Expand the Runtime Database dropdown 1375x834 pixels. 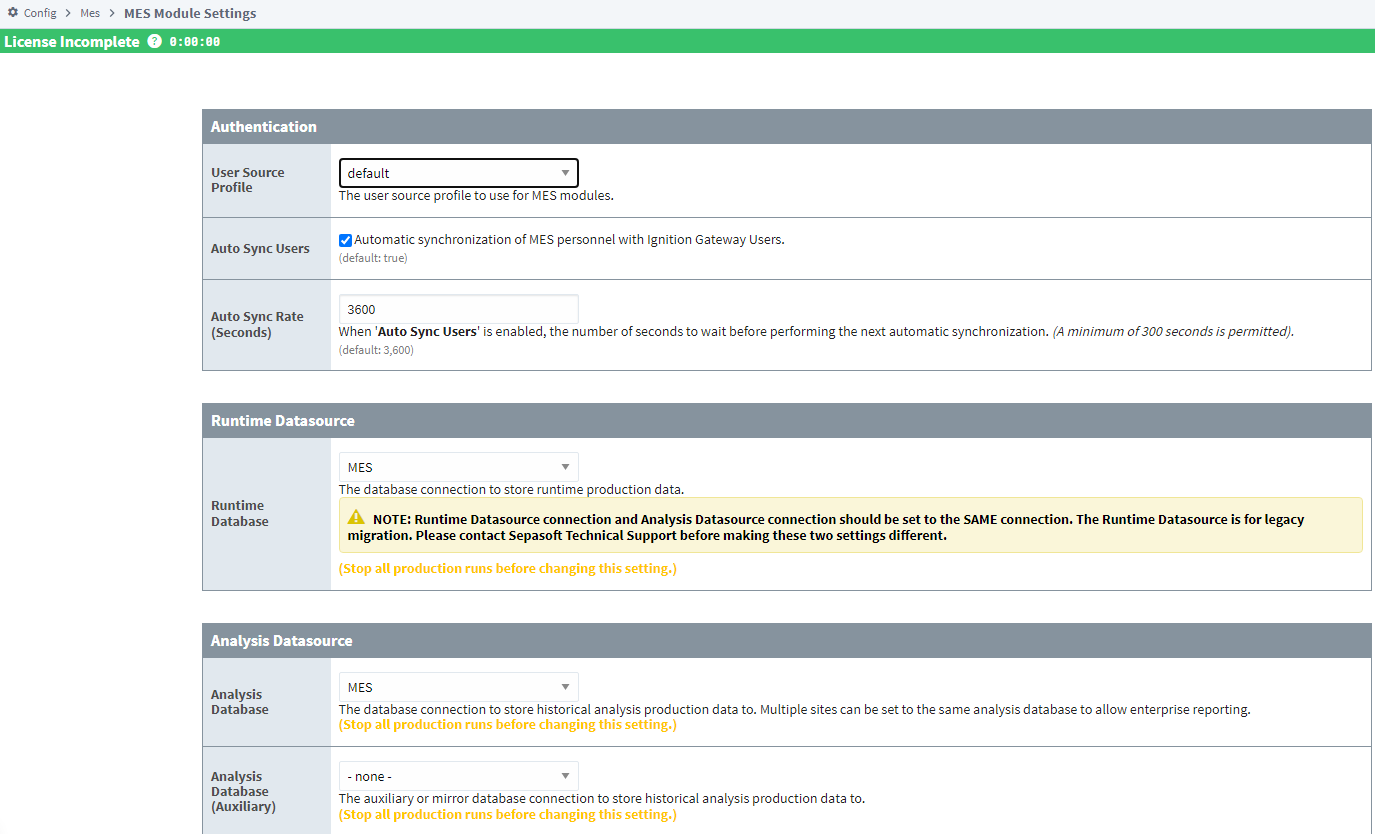coord(458,467)
